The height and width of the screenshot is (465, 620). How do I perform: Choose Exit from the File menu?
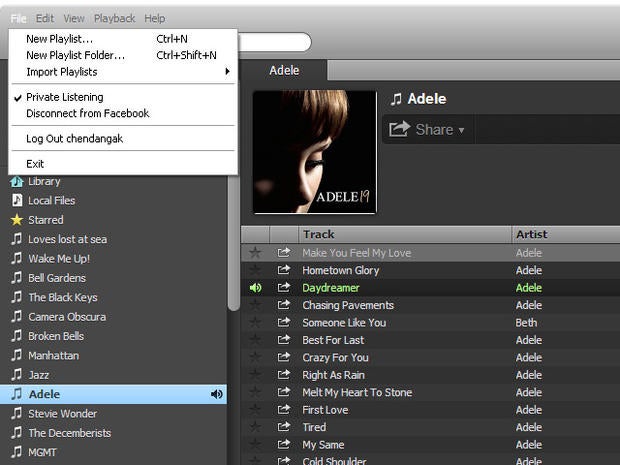[x=123, y=163]
